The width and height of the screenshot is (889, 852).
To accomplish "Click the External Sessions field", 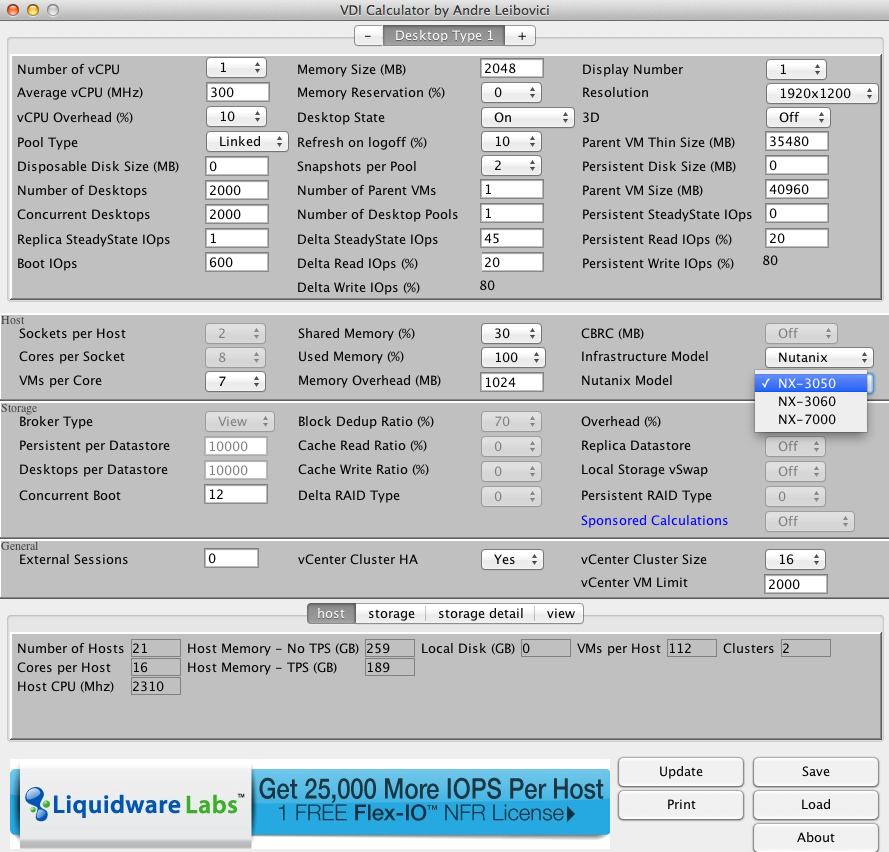I will coord(232,558).
